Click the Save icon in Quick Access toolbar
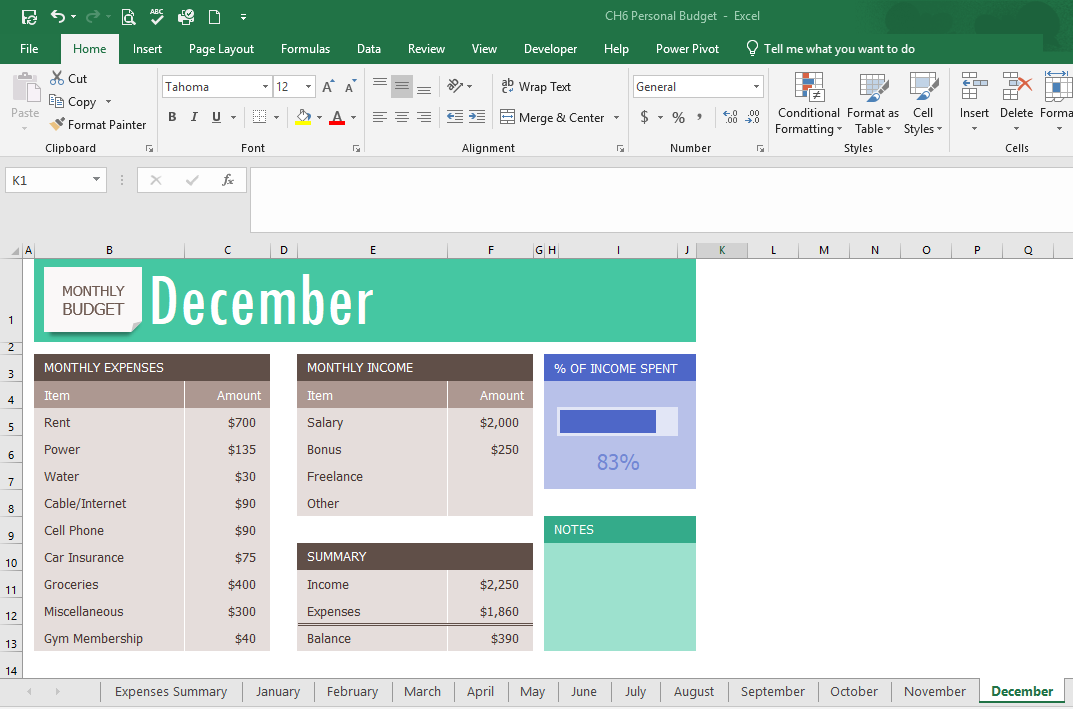 (29, 16)
